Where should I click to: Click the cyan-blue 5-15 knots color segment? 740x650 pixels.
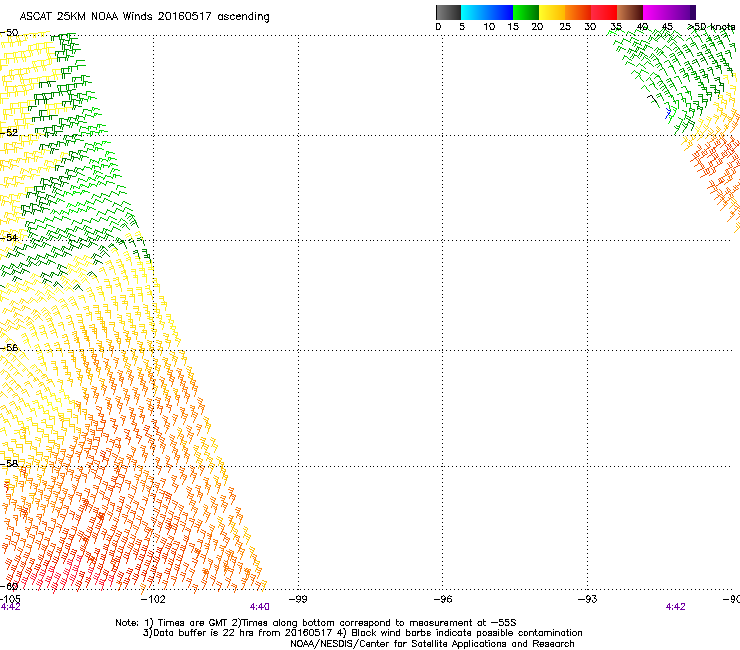pyautogui.click(x=487, y=12)
